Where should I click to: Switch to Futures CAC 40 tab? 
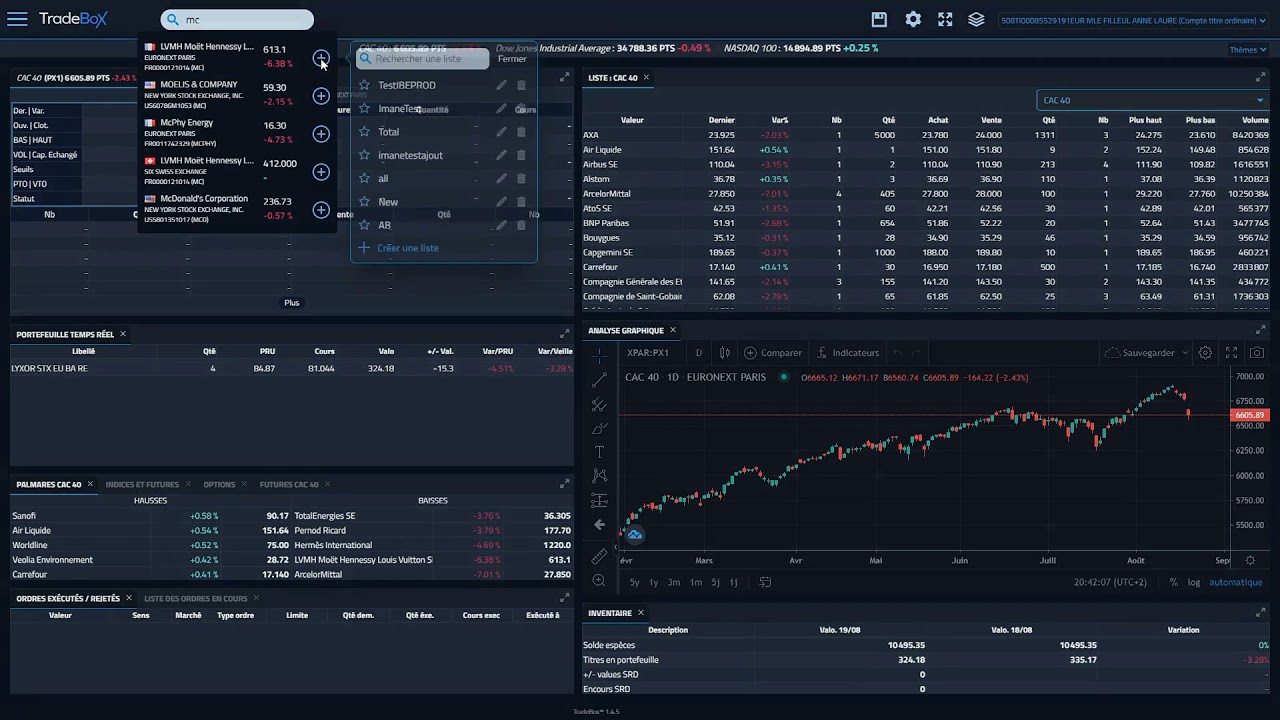pos(289,484)
